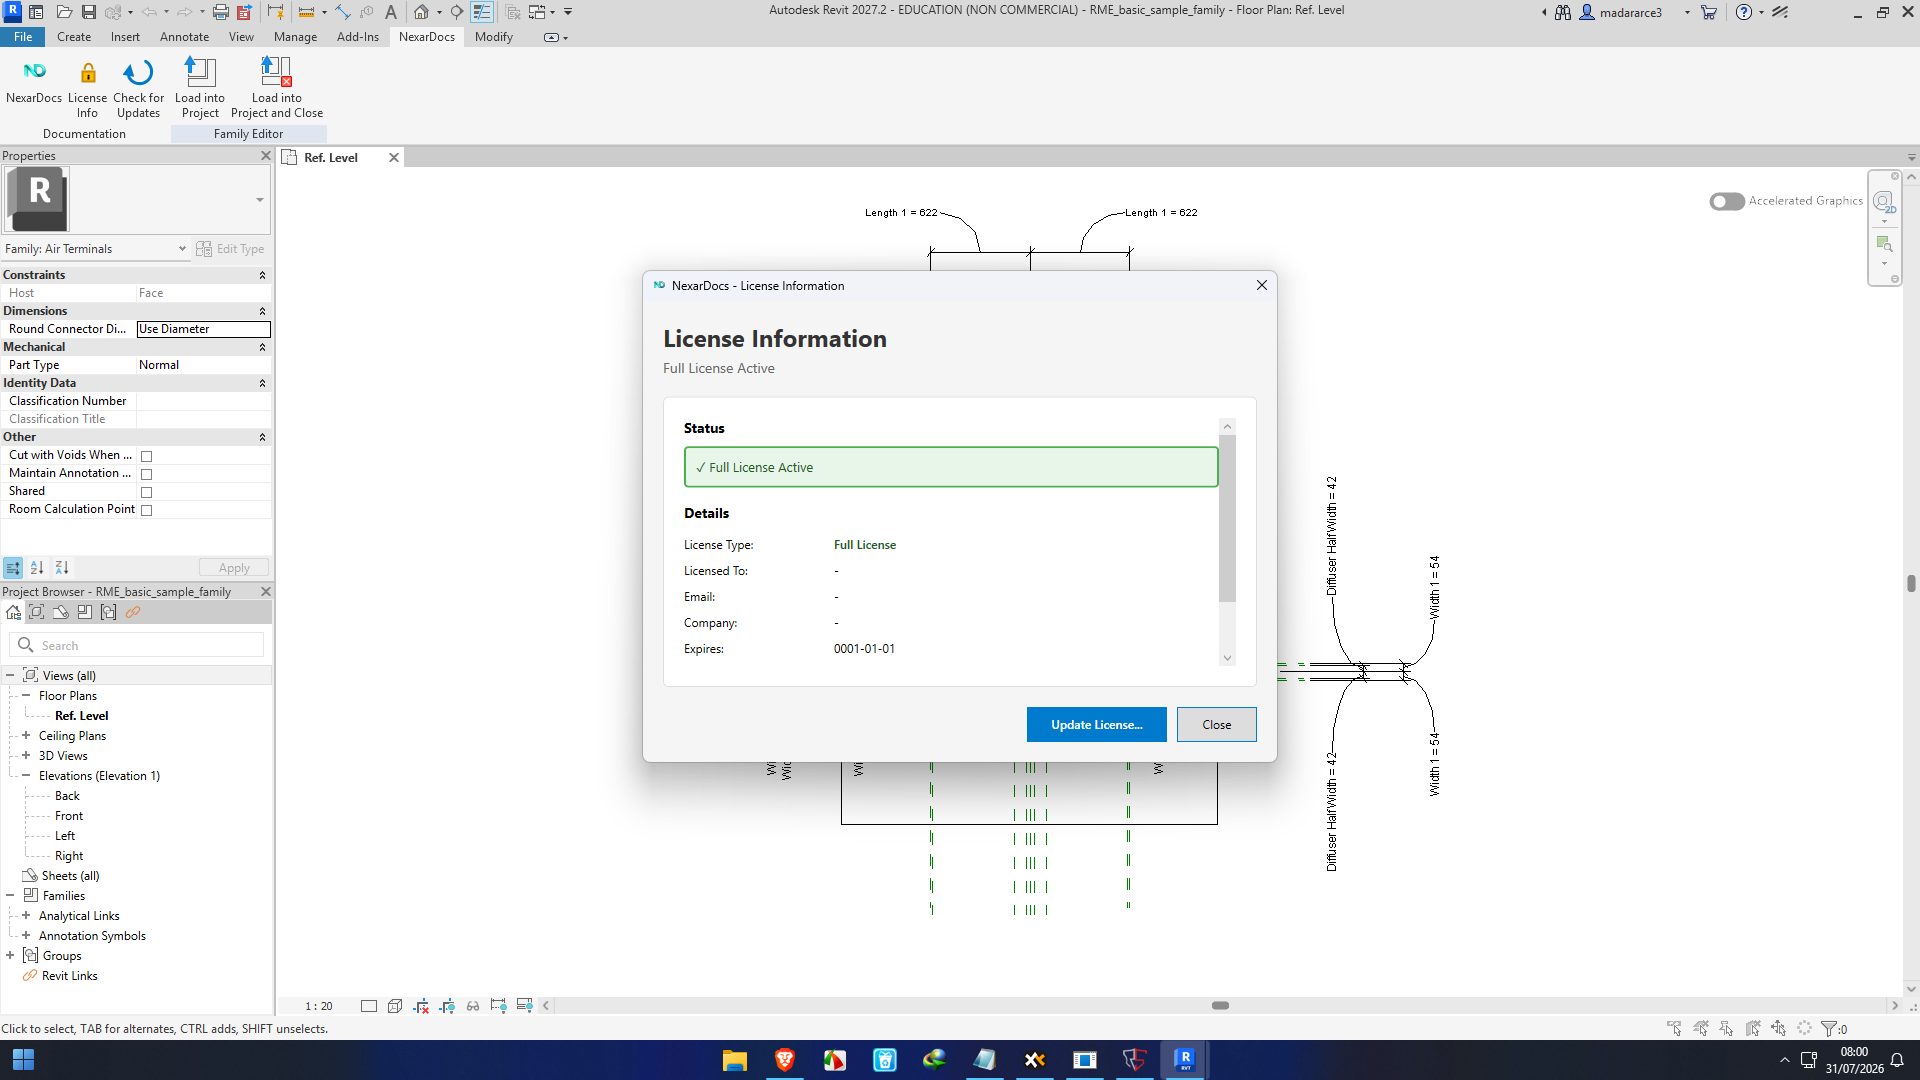The height and width of the screenshot is (1080, 1920).
Task: Click the project browser home view icon
Action: [13, 612]
